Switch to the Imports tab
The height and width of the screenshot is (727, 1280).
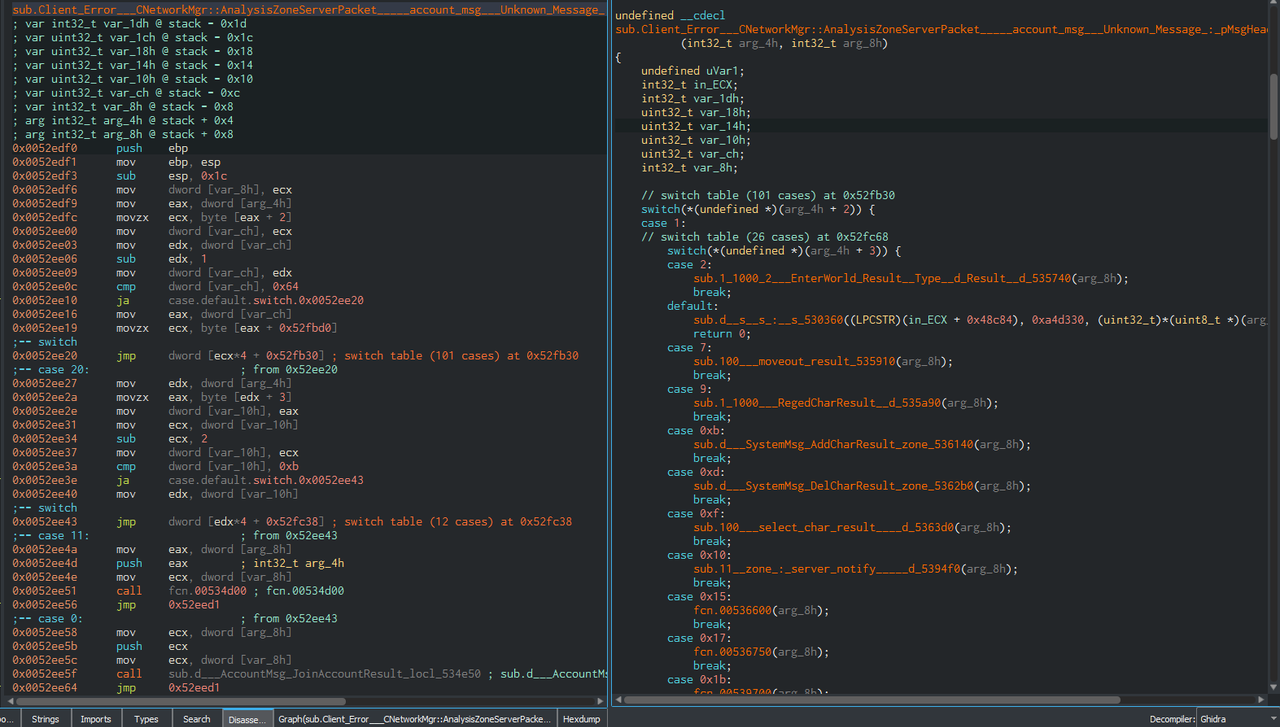(x=96, y=718)
